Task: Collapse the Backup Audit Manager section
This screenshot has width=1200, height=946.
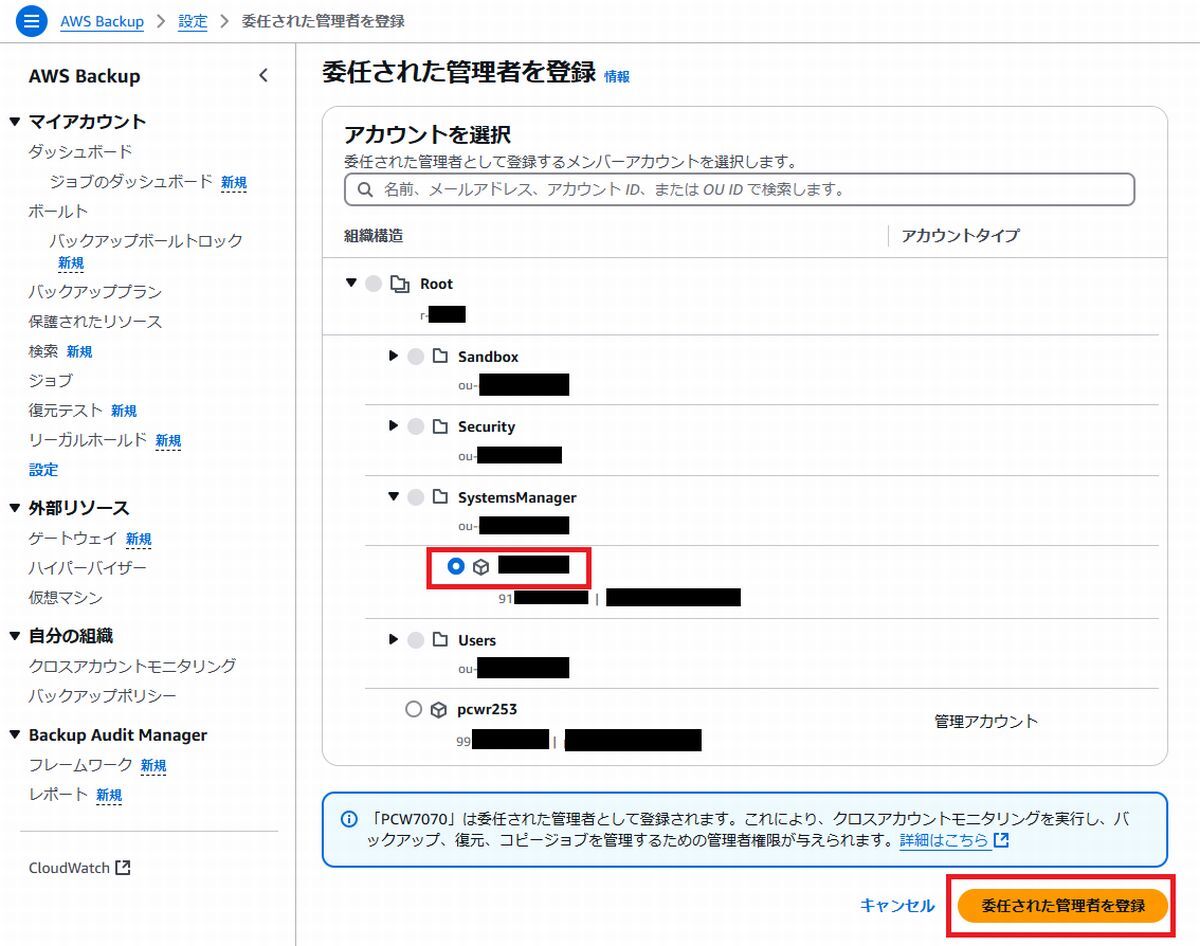Action: pyautogui.click(x=14, y=735)
